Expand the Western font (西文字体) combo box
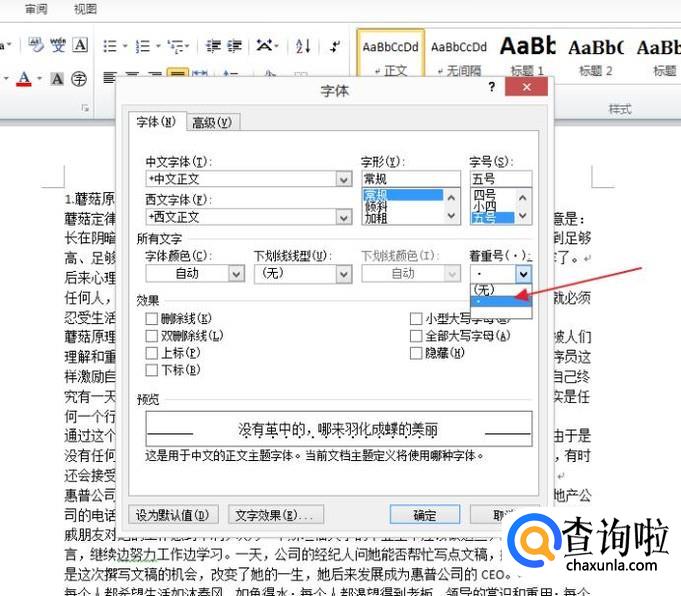 344,217
